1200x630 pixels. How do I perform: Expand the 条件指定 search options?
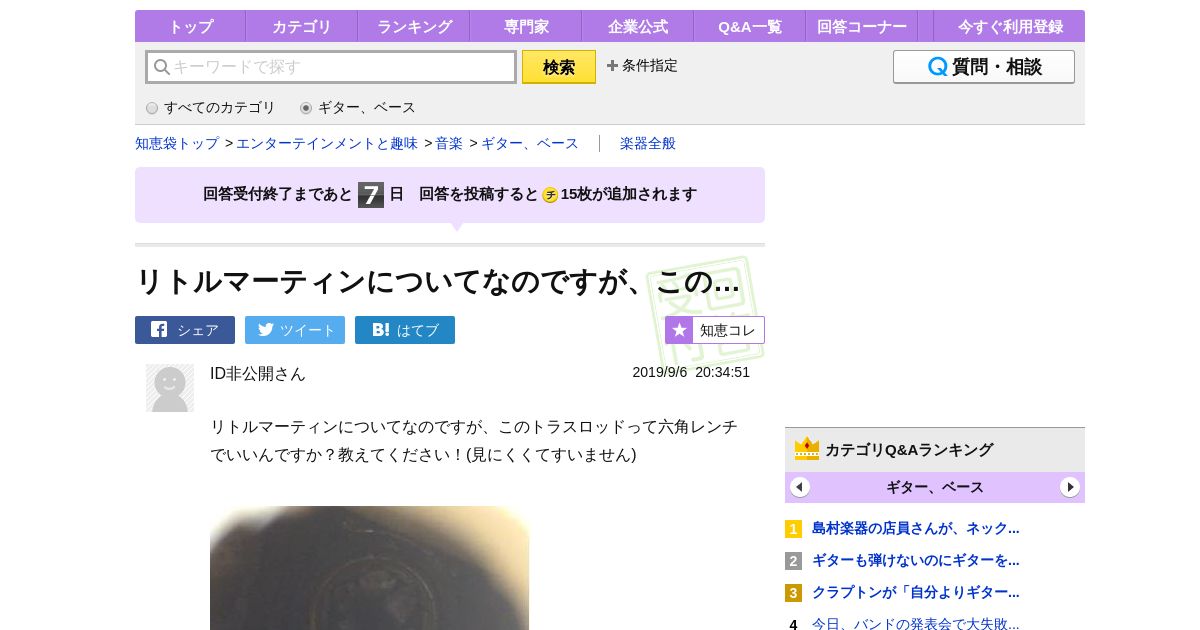[642, 66]
